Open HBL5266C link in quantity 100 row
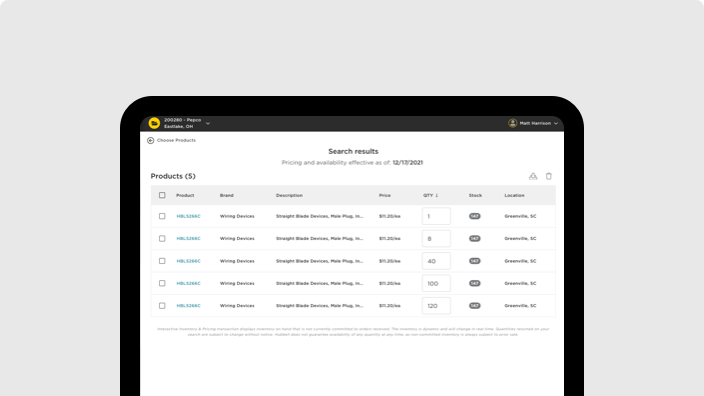Screen dimensions: 704x396 [189, 283]
